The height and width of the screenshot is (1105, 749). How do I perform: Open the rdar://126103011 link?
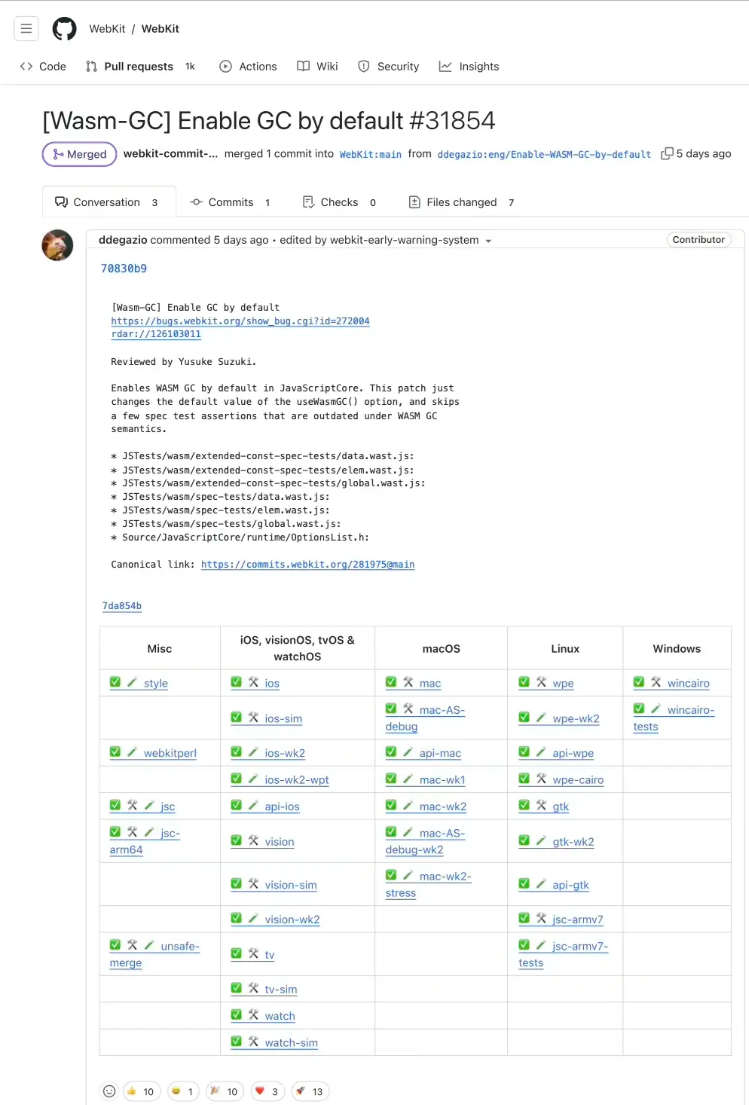pyautogui.click(x=156, y=334)
